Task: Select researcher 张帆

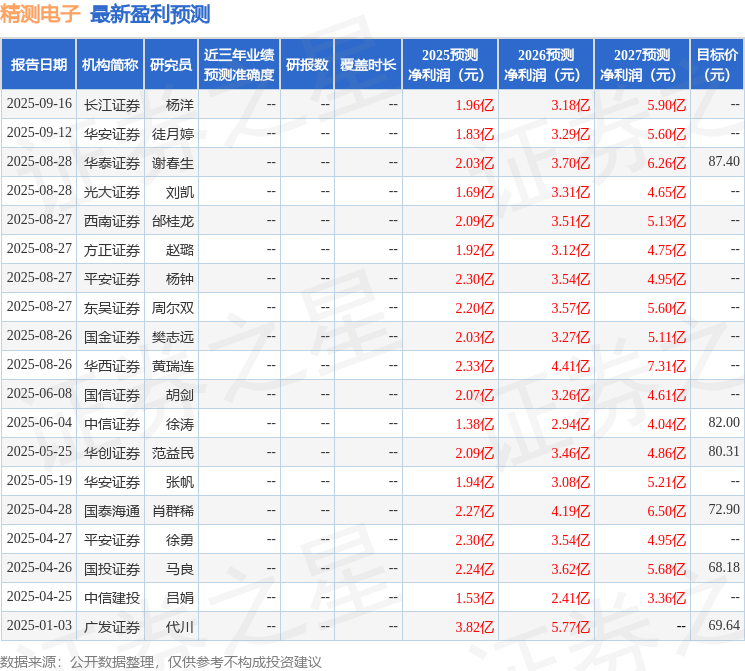Action: (180, 482)
